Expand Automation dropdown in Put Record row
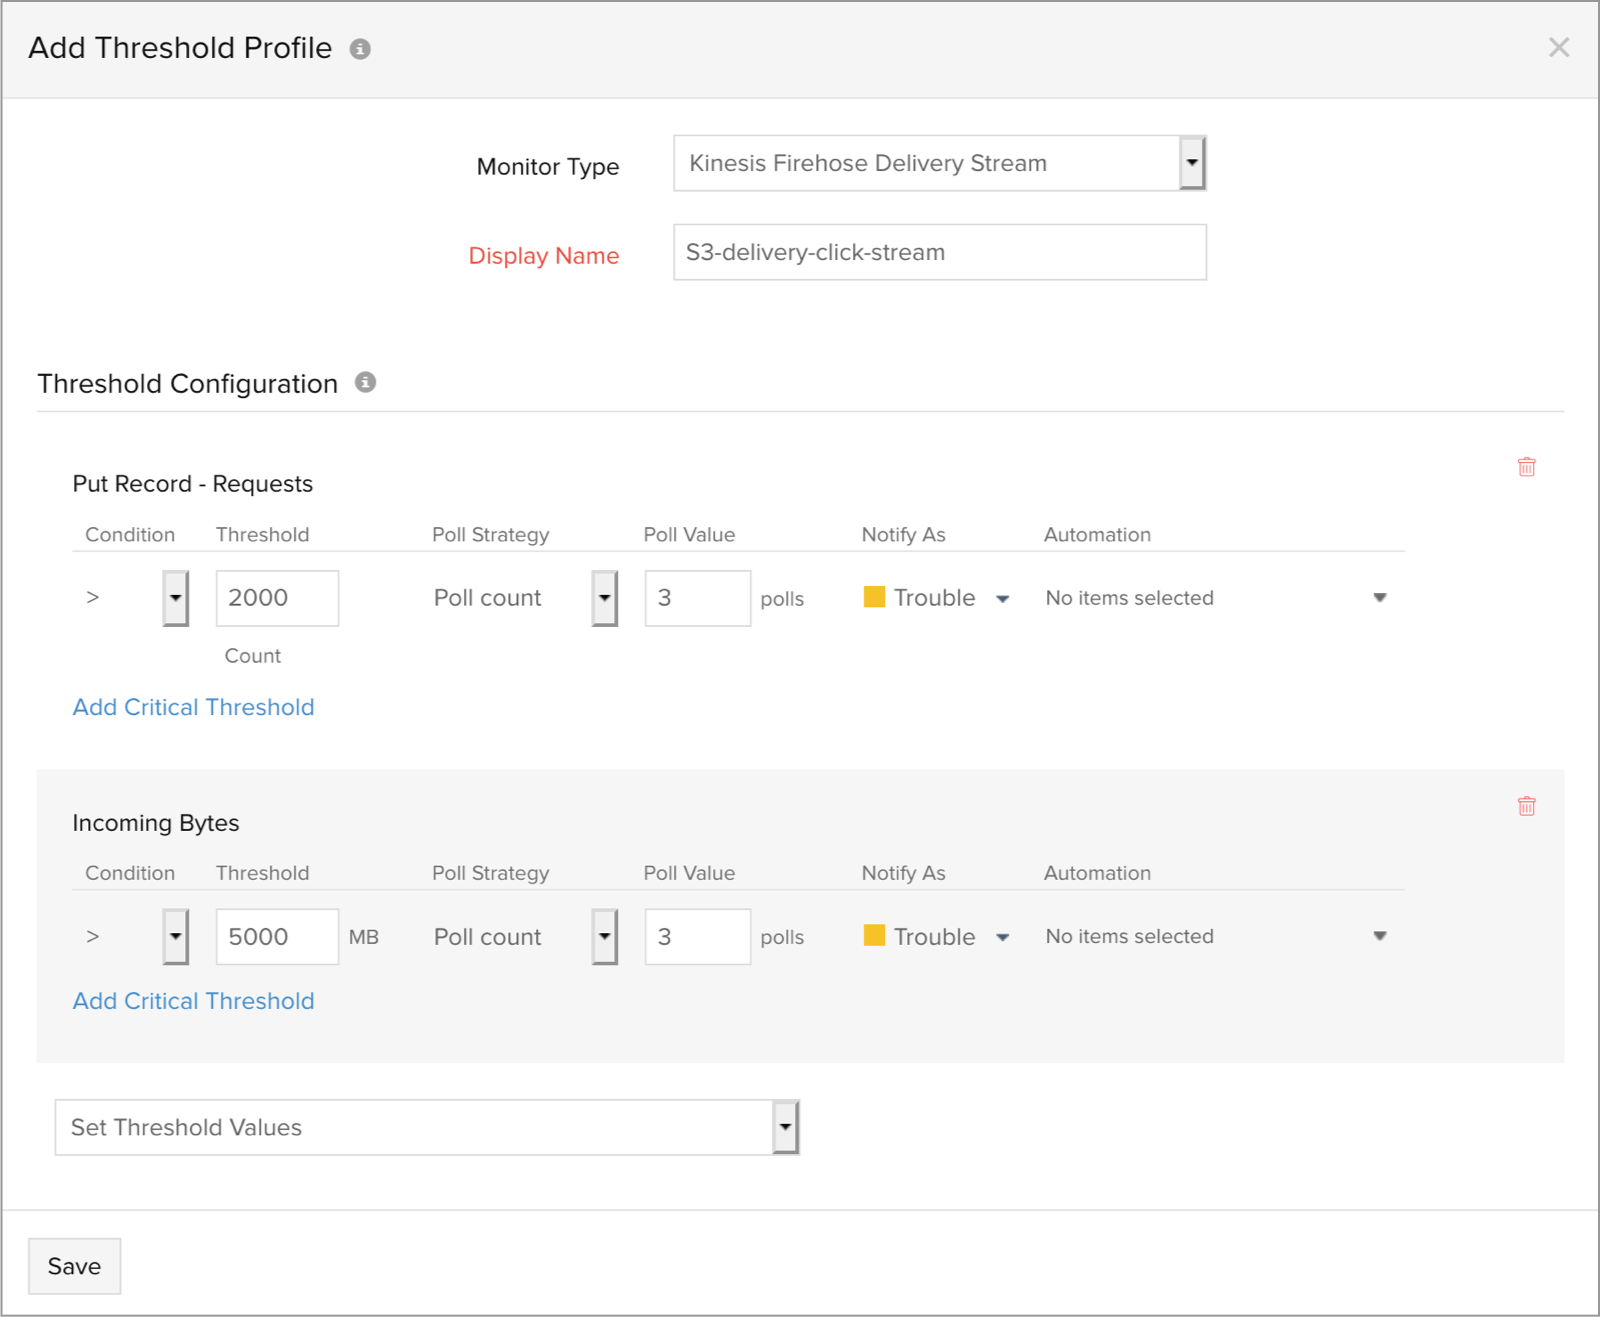Image resolution: width=1600 pixels, height=1318 pixels. [1379, 598]
